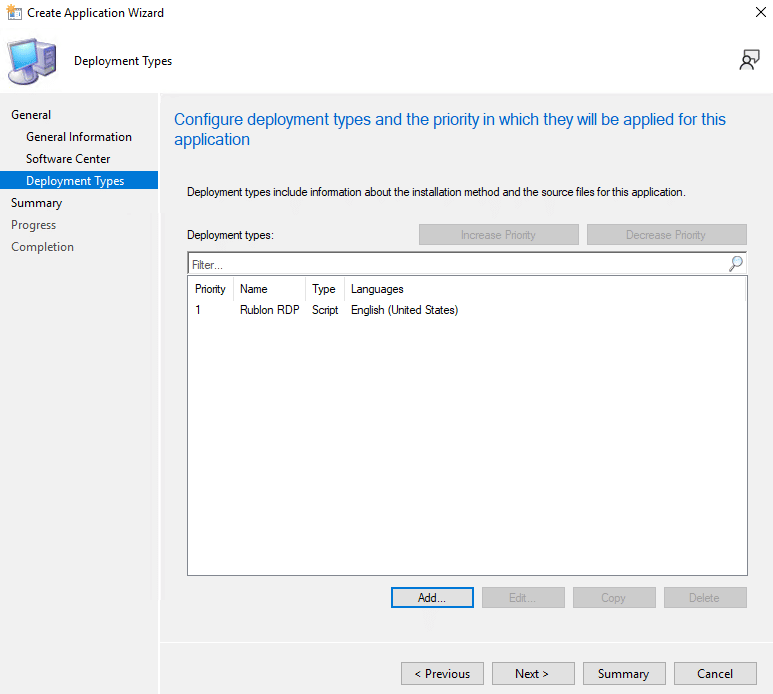
Task: Cancel the Create Application Wizard
Action: 715,674
